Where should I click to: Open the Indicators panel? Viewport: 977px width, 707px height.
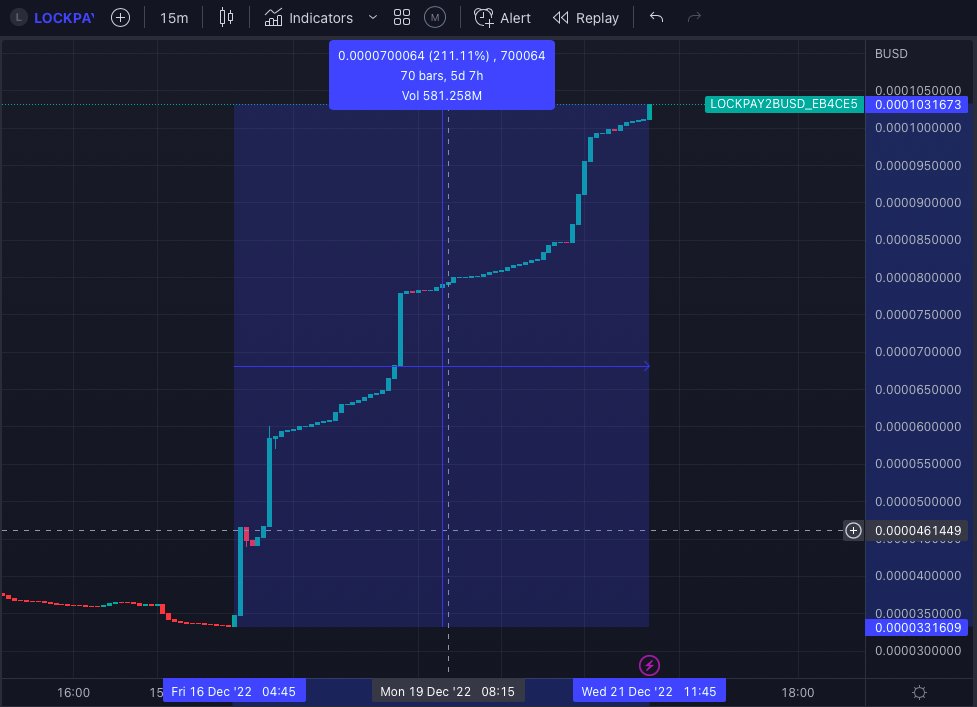[309, 17]
